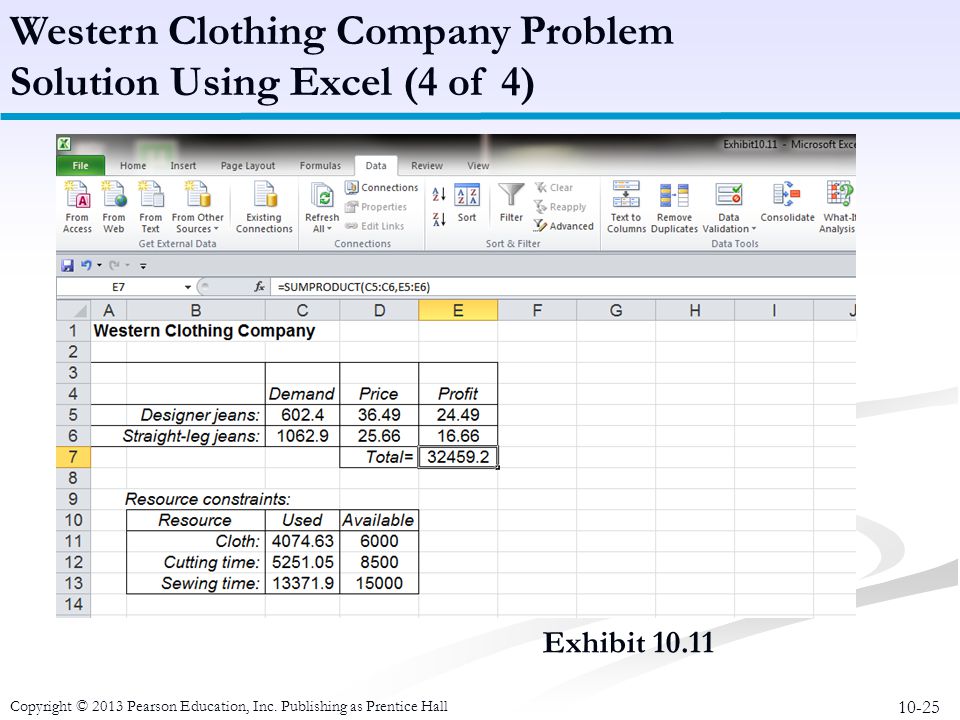Click the Excel application icon

pyautogui.click(x=64, y=144)
